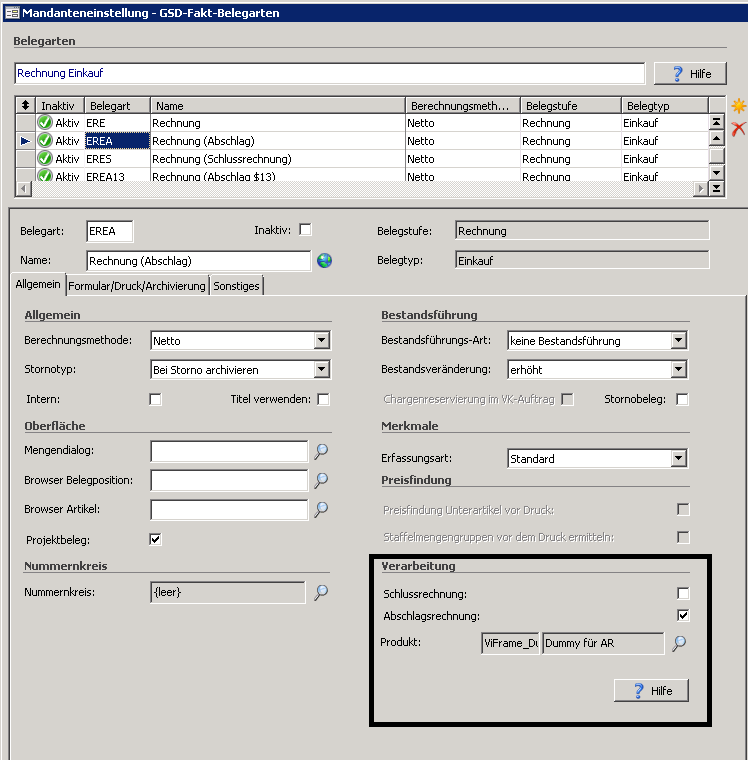Screen dimensions: 748x760
Task: Click the Name field Rechnung (Abschlag)
Action: (x=199, y=261)
